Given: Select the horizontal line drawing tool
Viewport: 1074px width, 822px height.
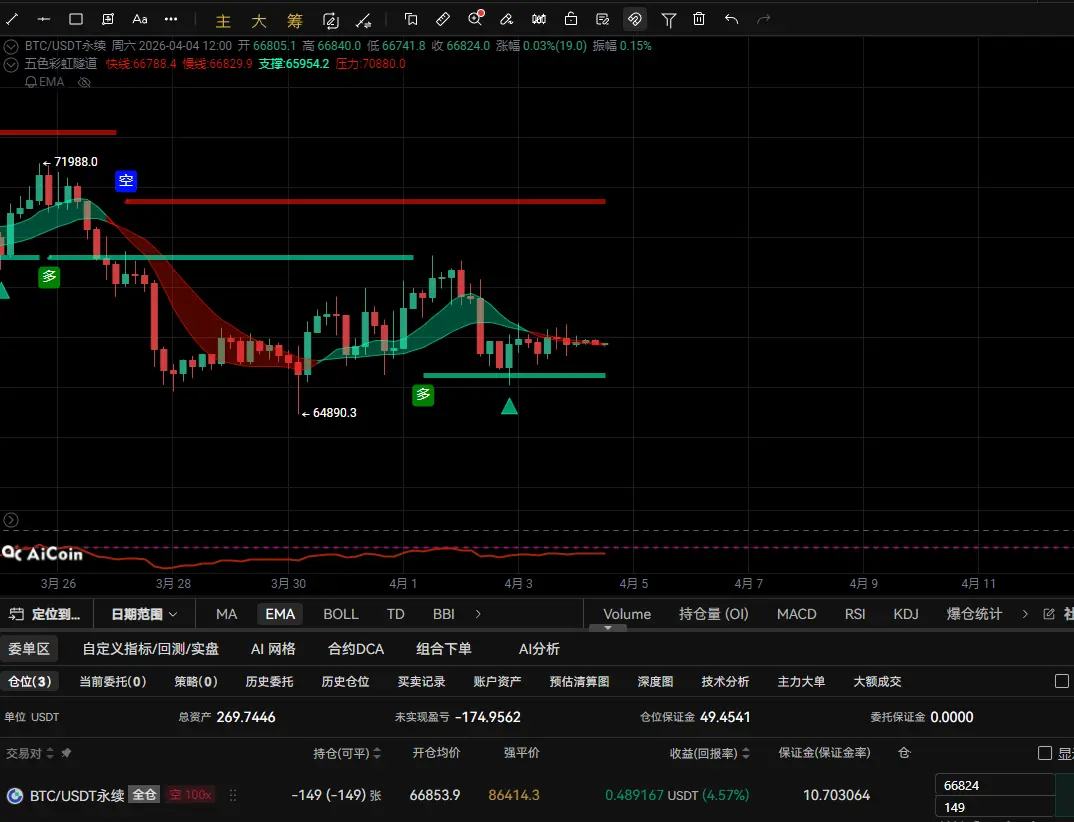Looking at the screenshot, I should (44, 19).
